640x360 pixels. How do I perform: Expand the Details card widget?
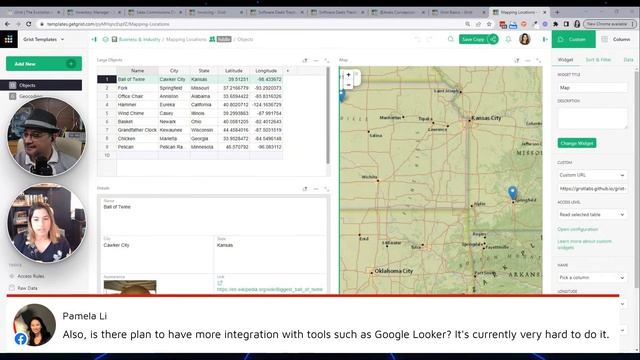(327, 189)
